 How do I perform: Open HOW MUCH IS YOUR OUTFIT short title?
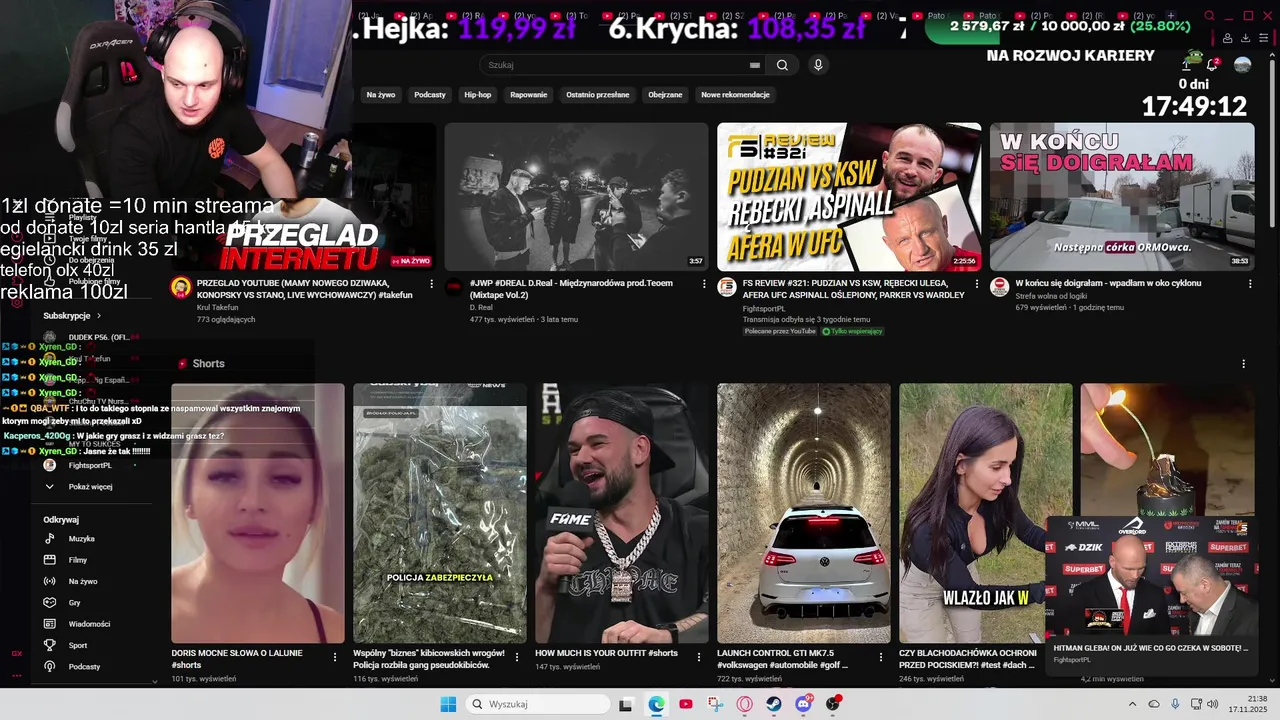606,653
